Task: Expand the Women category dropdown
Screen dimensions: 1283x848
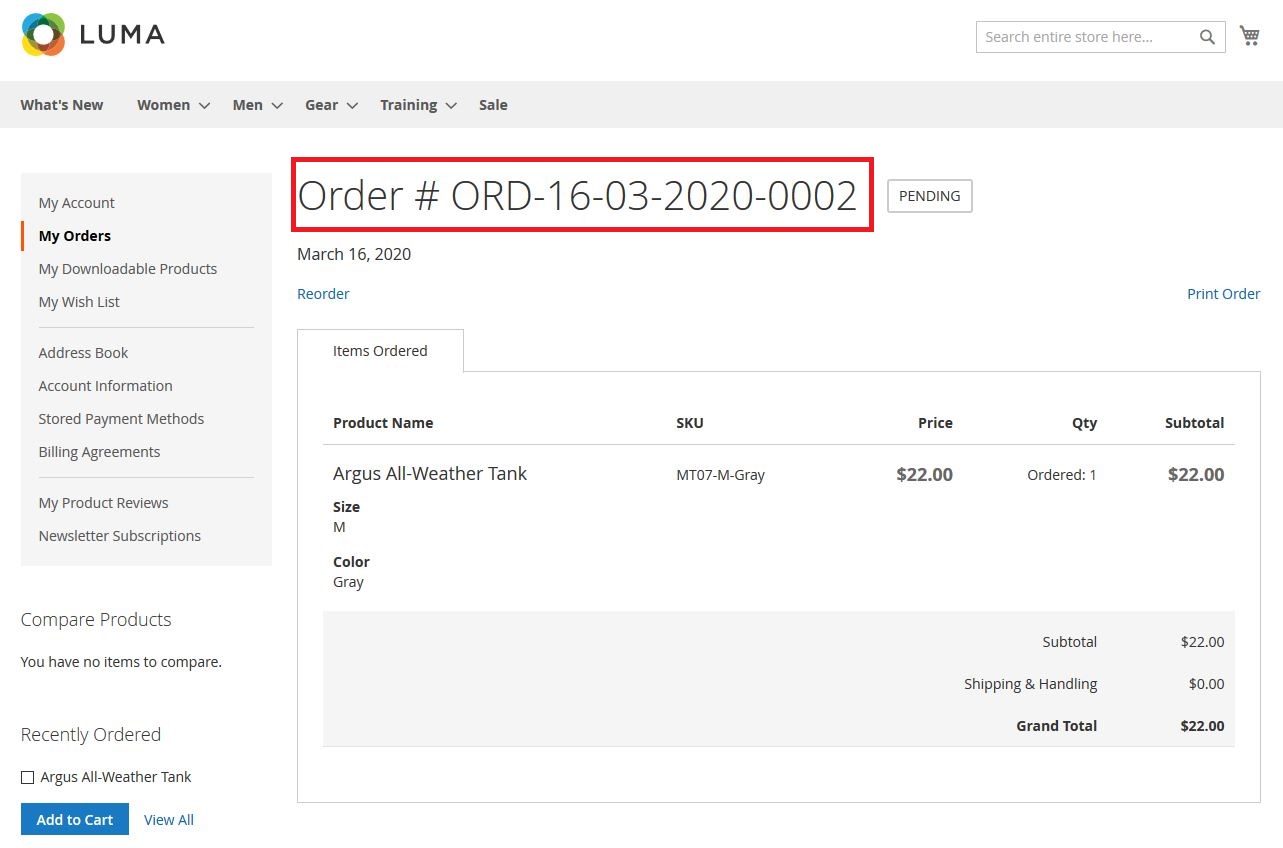Action: point(163,104)
